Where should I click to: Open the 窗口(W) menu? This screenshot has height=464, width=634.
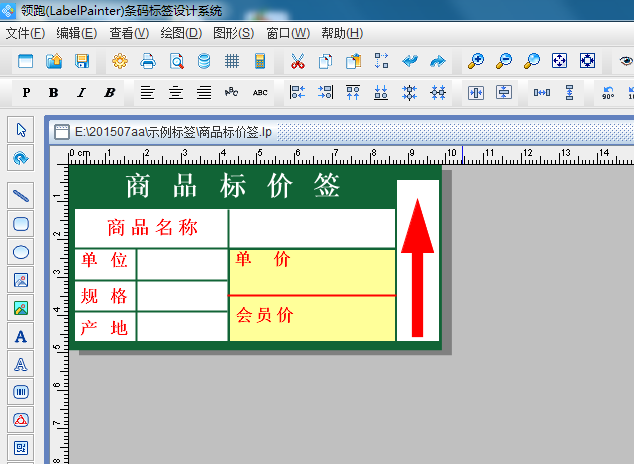tap(288, 33)
